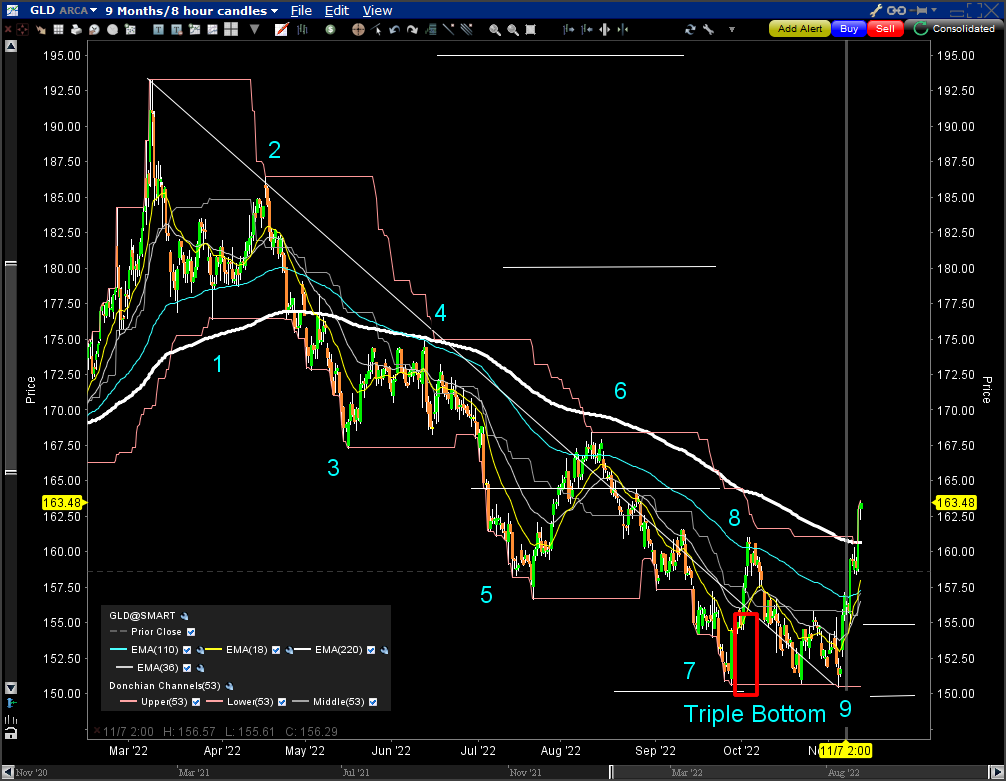
Task: Enable the round crosshair target tool
Action: [x=359, y=30]
